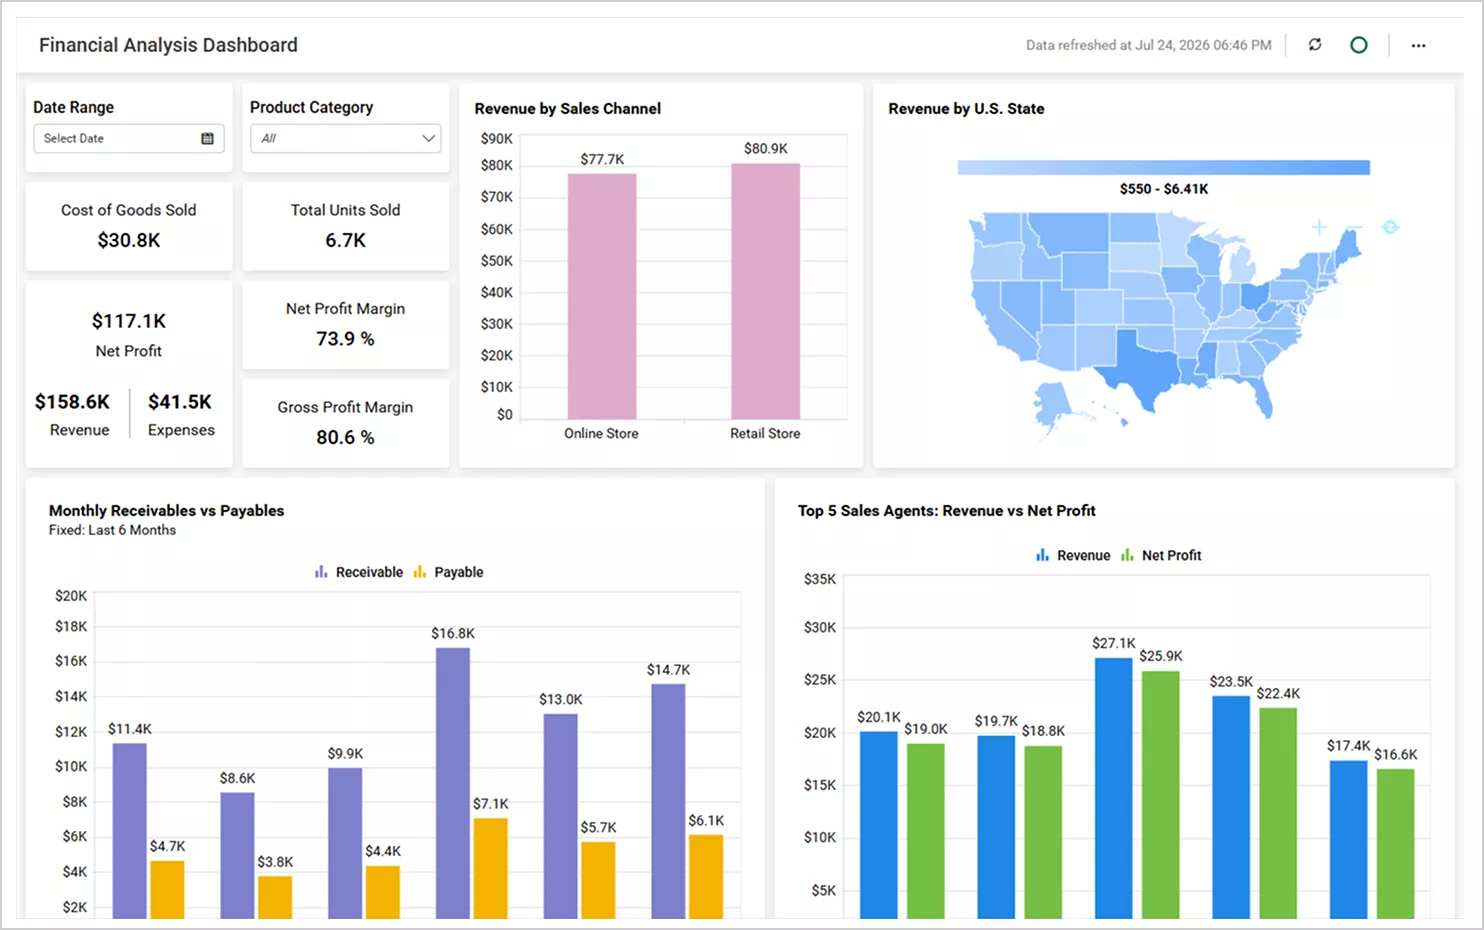Toggle Payable legend icon
1484x930 pixels.
point(420,572)
